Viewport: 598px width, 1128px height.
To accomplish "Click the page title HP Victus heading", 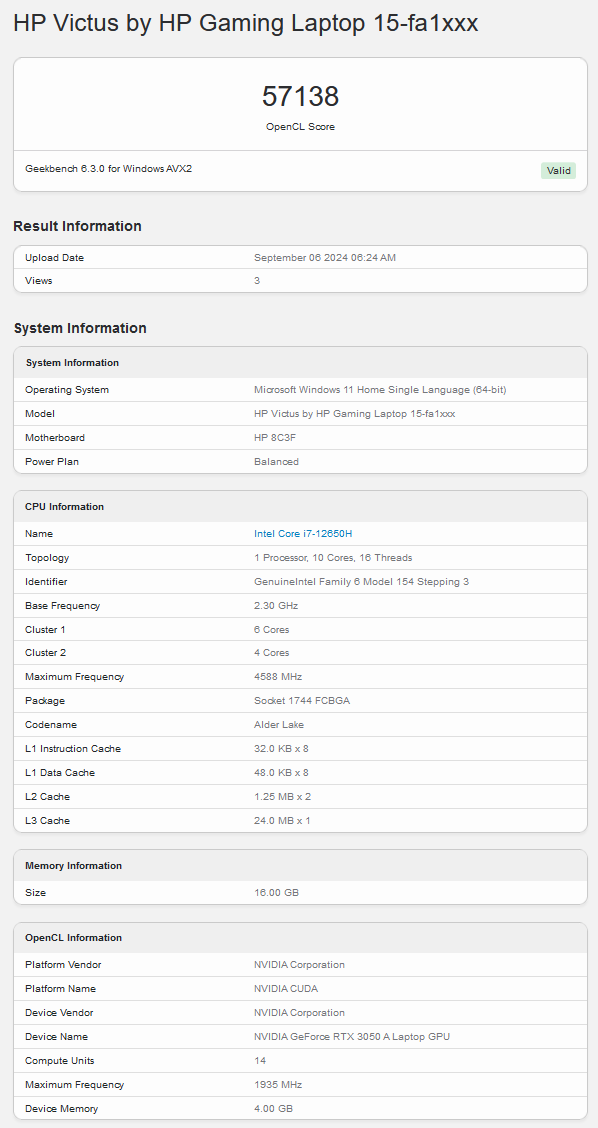I will pyautogui.click(x=245, y=23).
